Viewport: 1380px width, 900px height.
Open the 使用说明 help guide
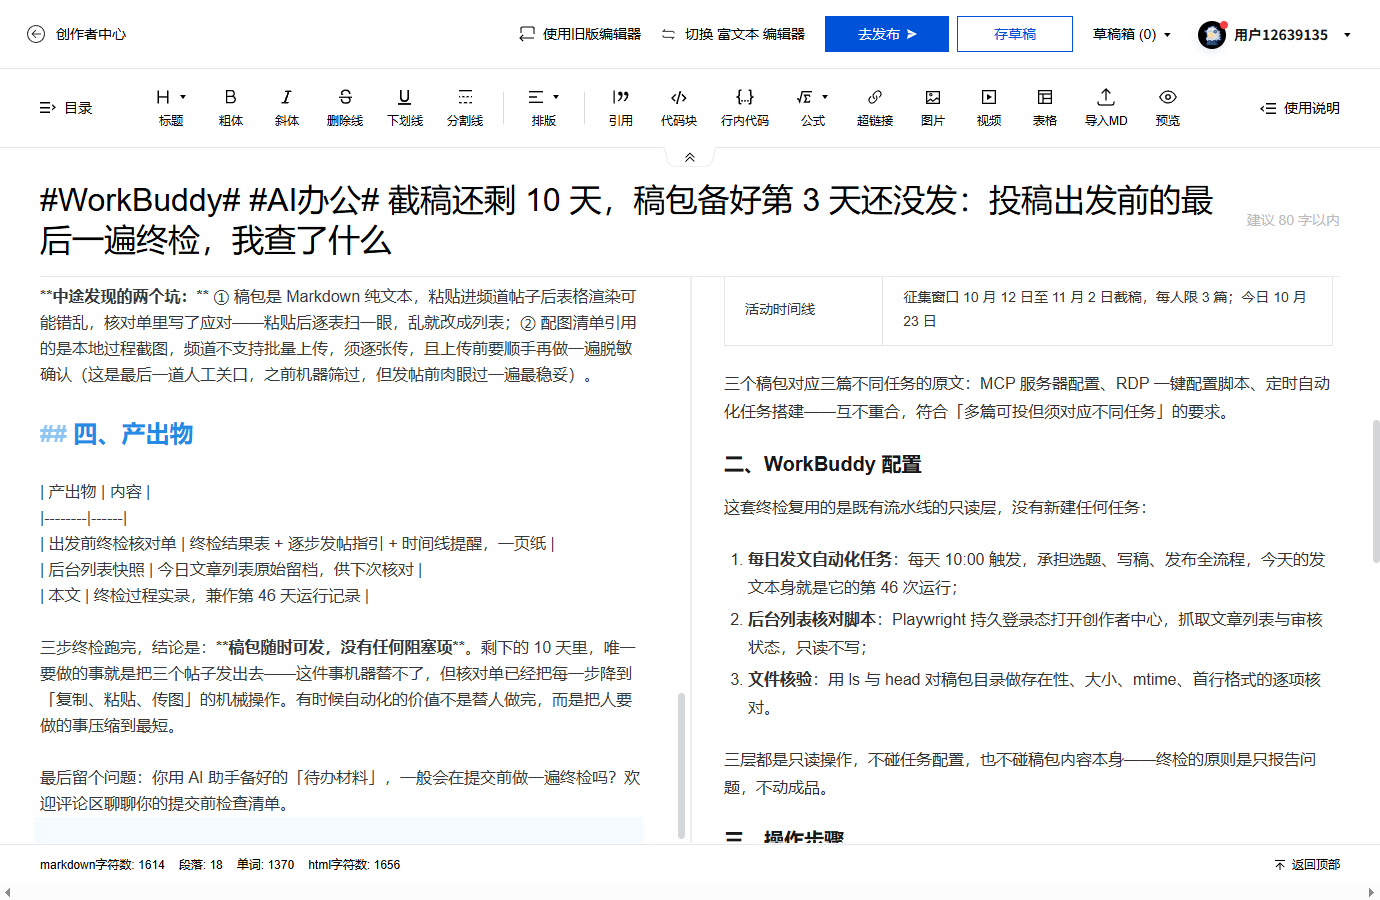click(x=1300, y=108)
